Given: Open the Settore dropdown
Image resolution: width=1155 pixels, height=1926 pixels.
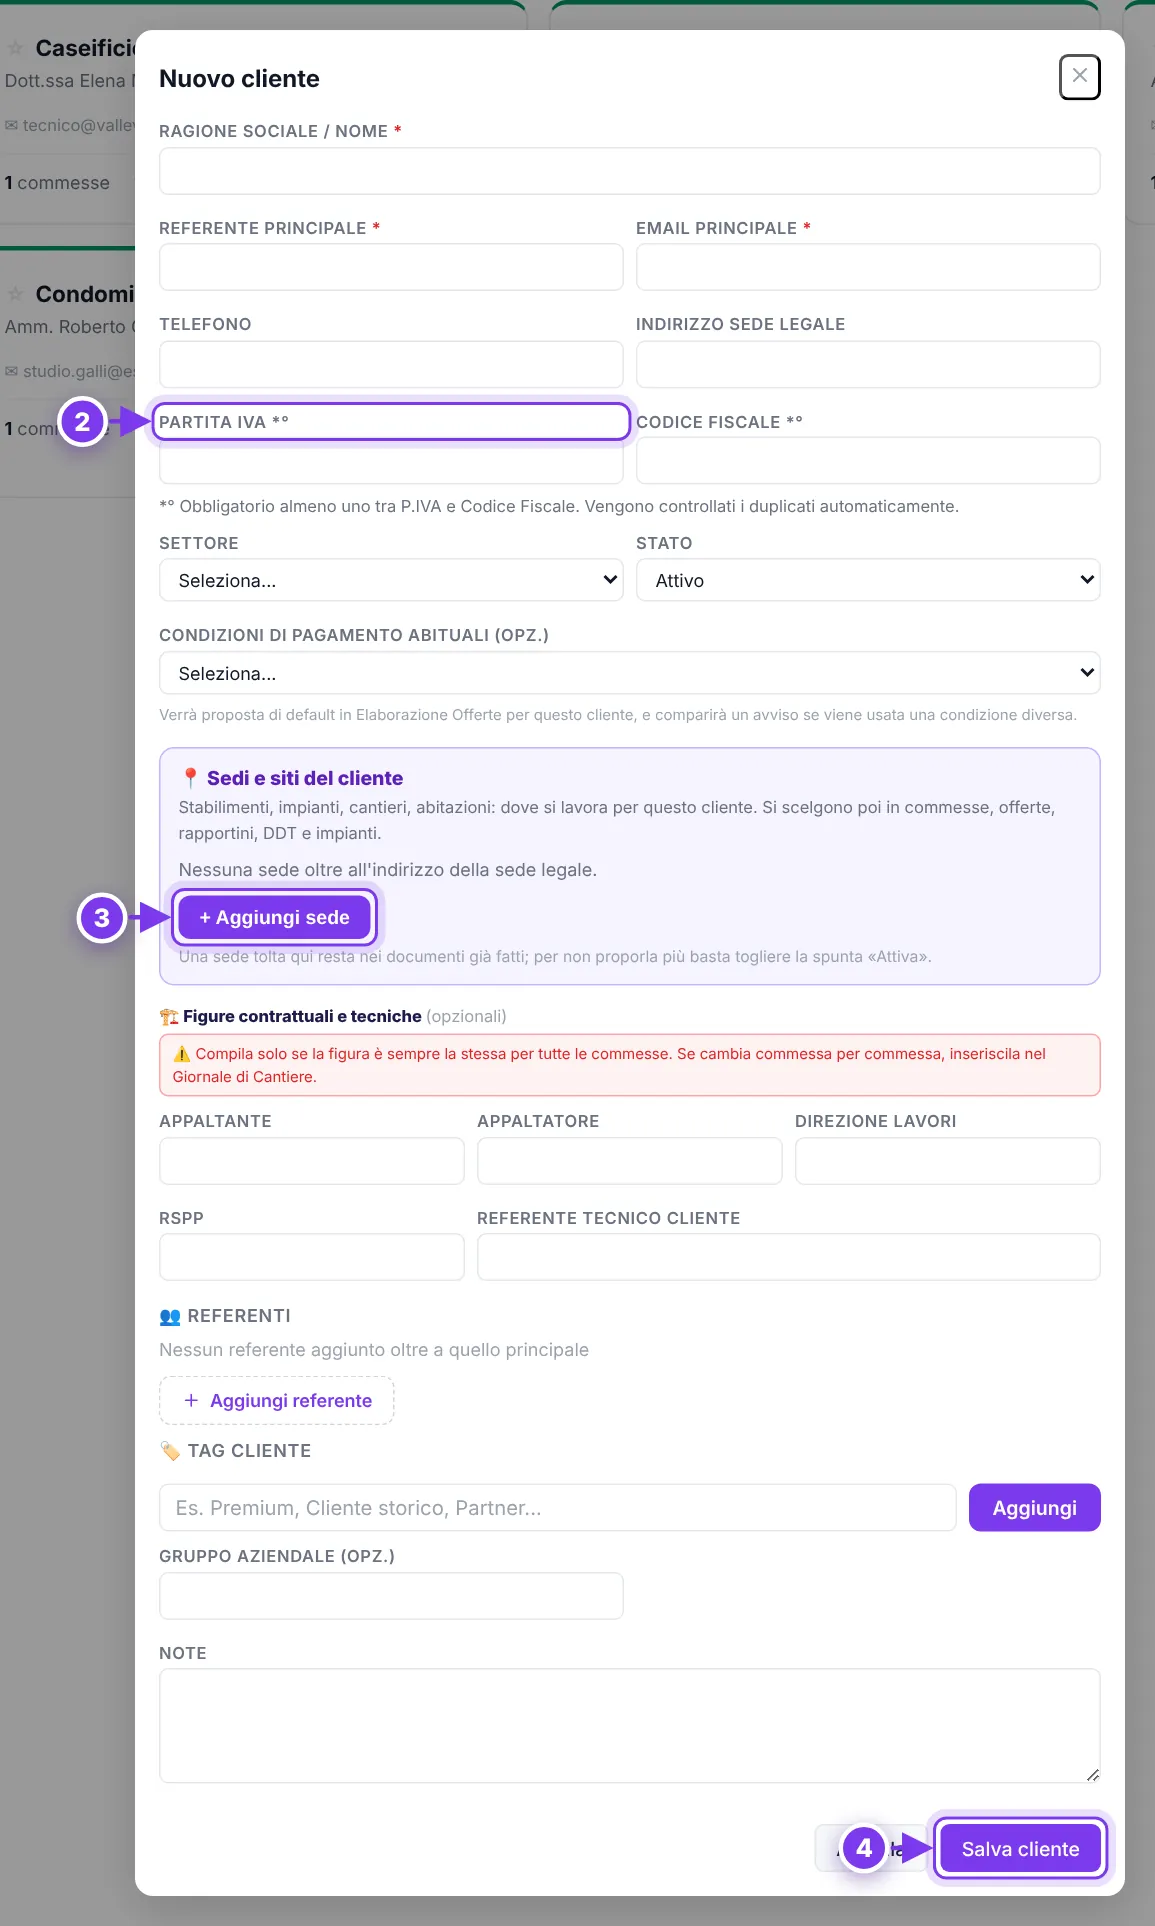Looking at the screenshot, I should pyautogui.click(x=391, y=580).
